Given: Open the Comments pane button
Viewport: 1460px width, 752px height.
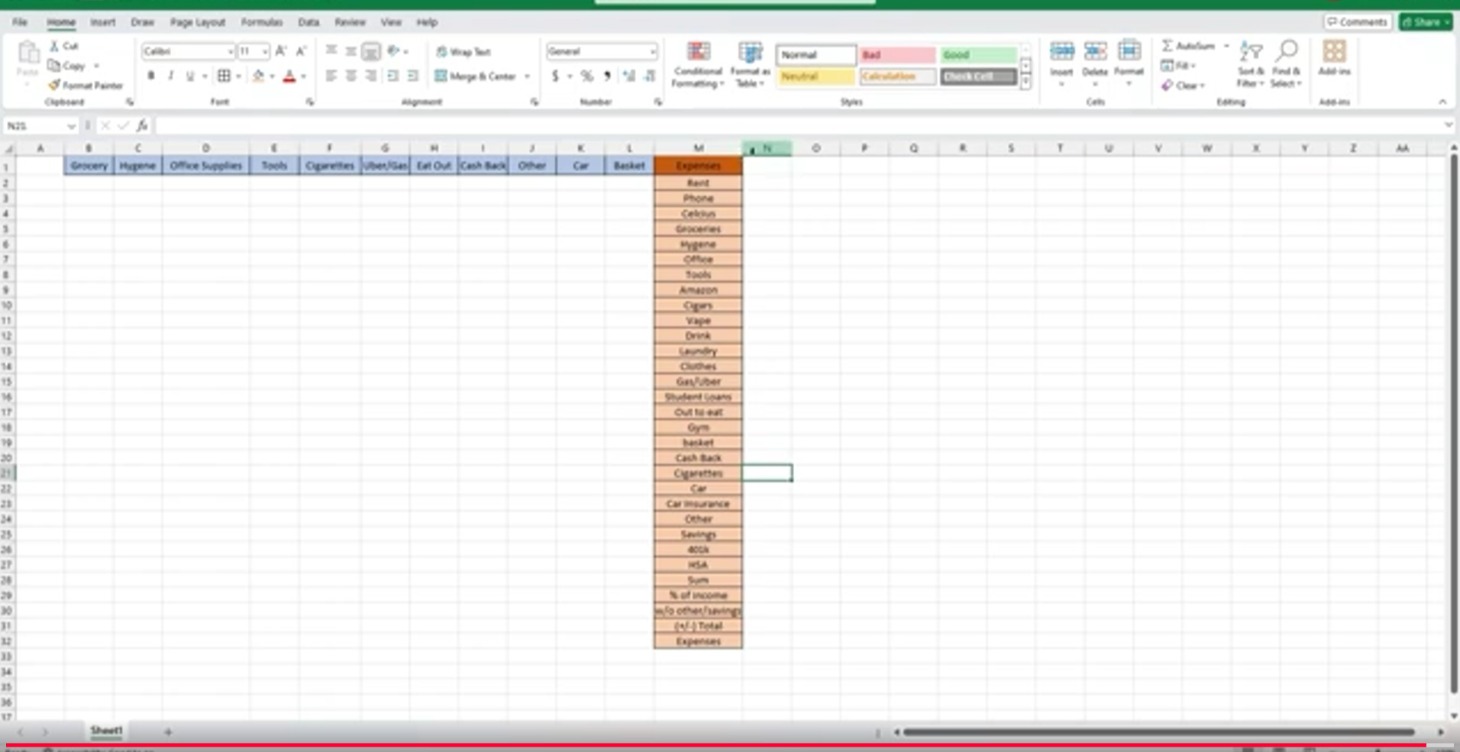Looking at the screenshot, I should (1357, 22).
